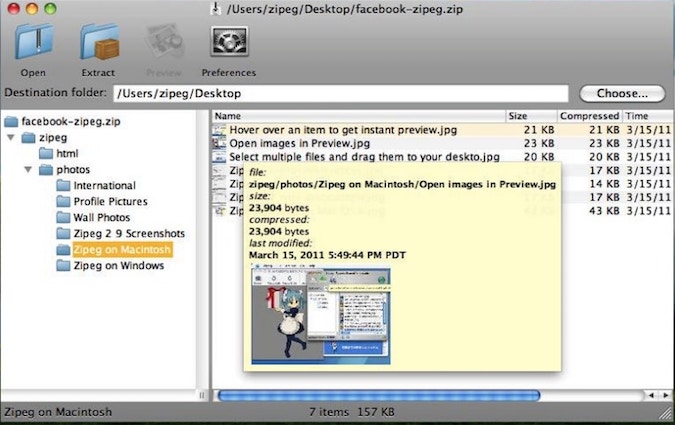Image resolution: width=675 pixels, height=425 pixels.
Task: Collapse the zipeg folder disclosure triangle
Action: tap(11, 137)
